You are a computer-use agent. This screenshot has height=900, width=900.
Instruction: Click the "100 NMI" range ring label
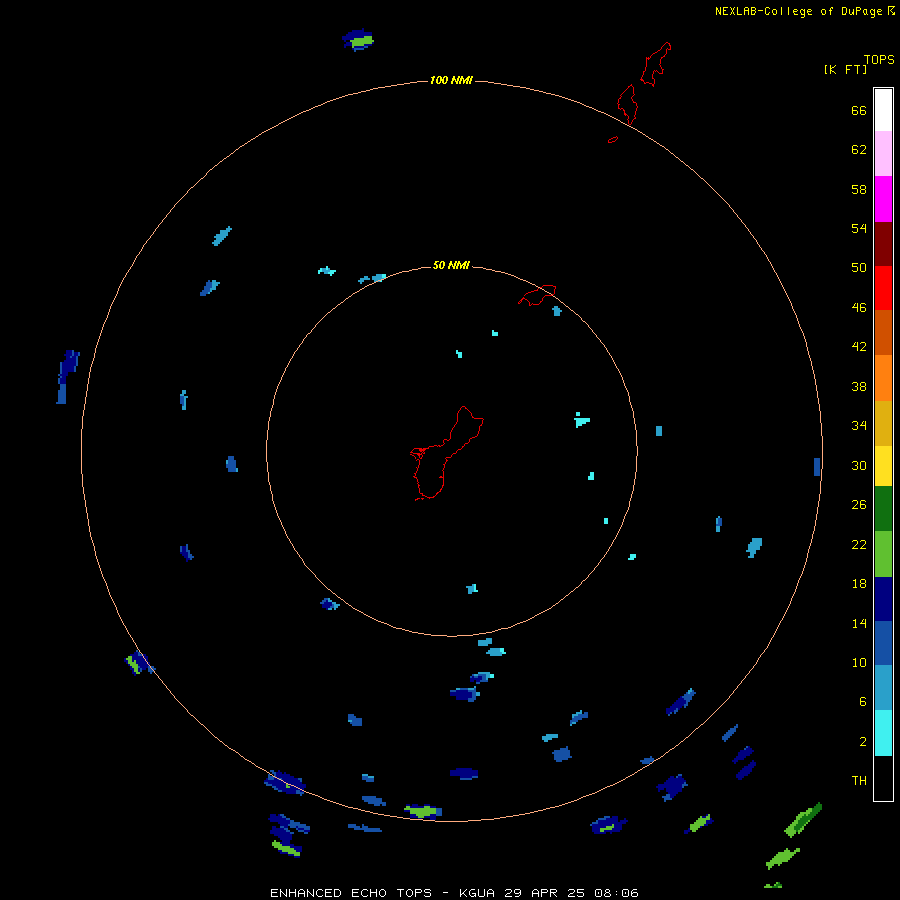tap(451, 80)
